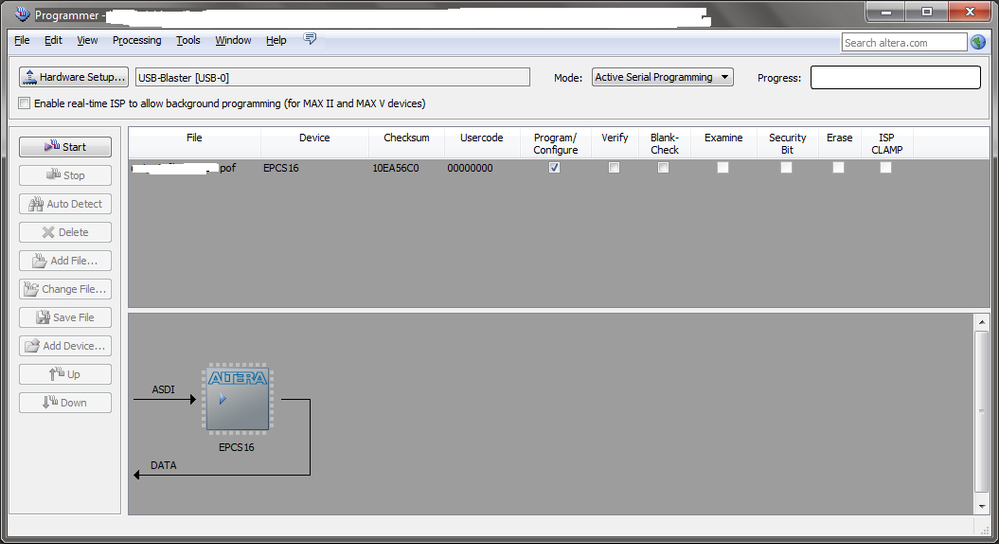Click the Change File button
The height and width of the screenshot is (544, 999).
click(x=65, y=289)
